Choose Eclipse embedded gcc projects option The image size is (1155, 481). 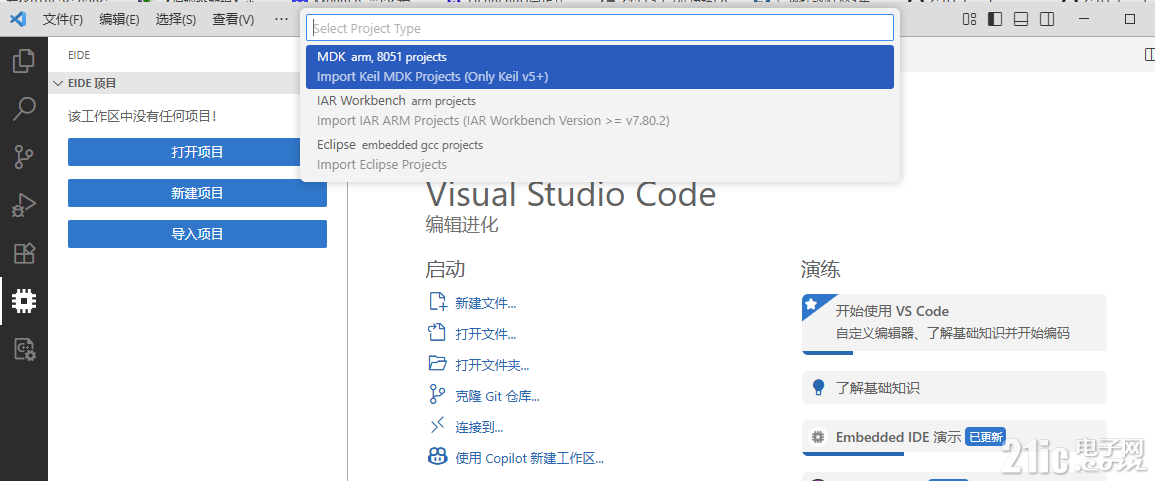pyautogui.click(x=600, y=155)
